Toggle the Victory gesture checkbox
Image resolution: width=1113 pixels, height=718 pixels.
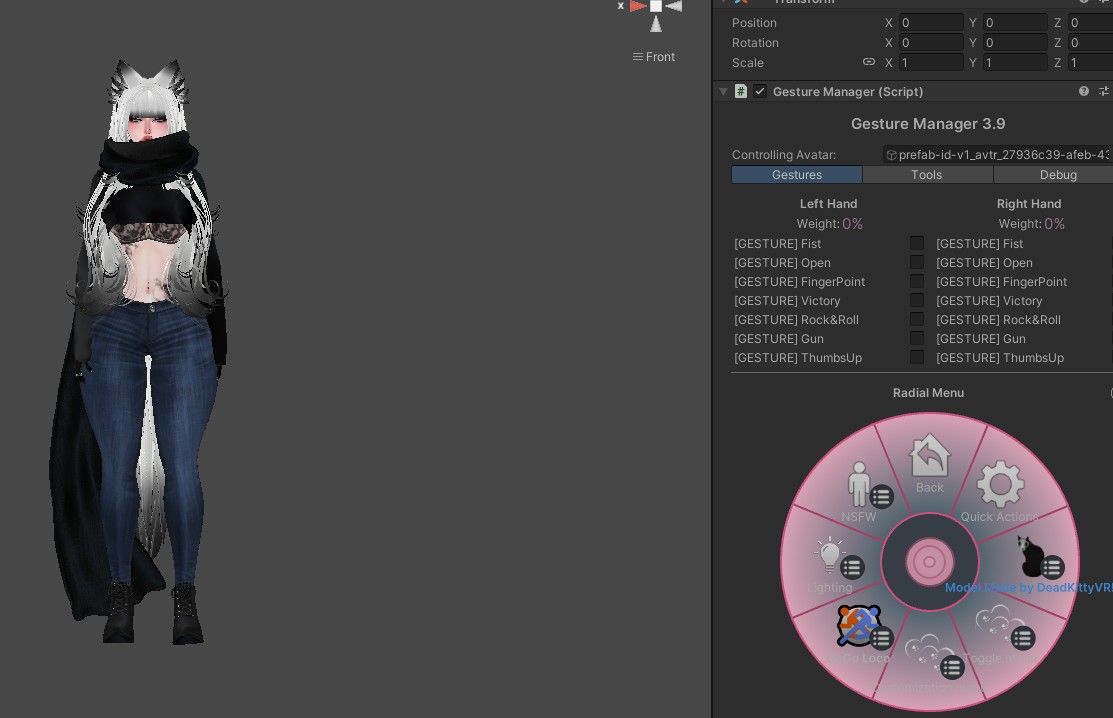pyautogui.click(x=917, y=300)
